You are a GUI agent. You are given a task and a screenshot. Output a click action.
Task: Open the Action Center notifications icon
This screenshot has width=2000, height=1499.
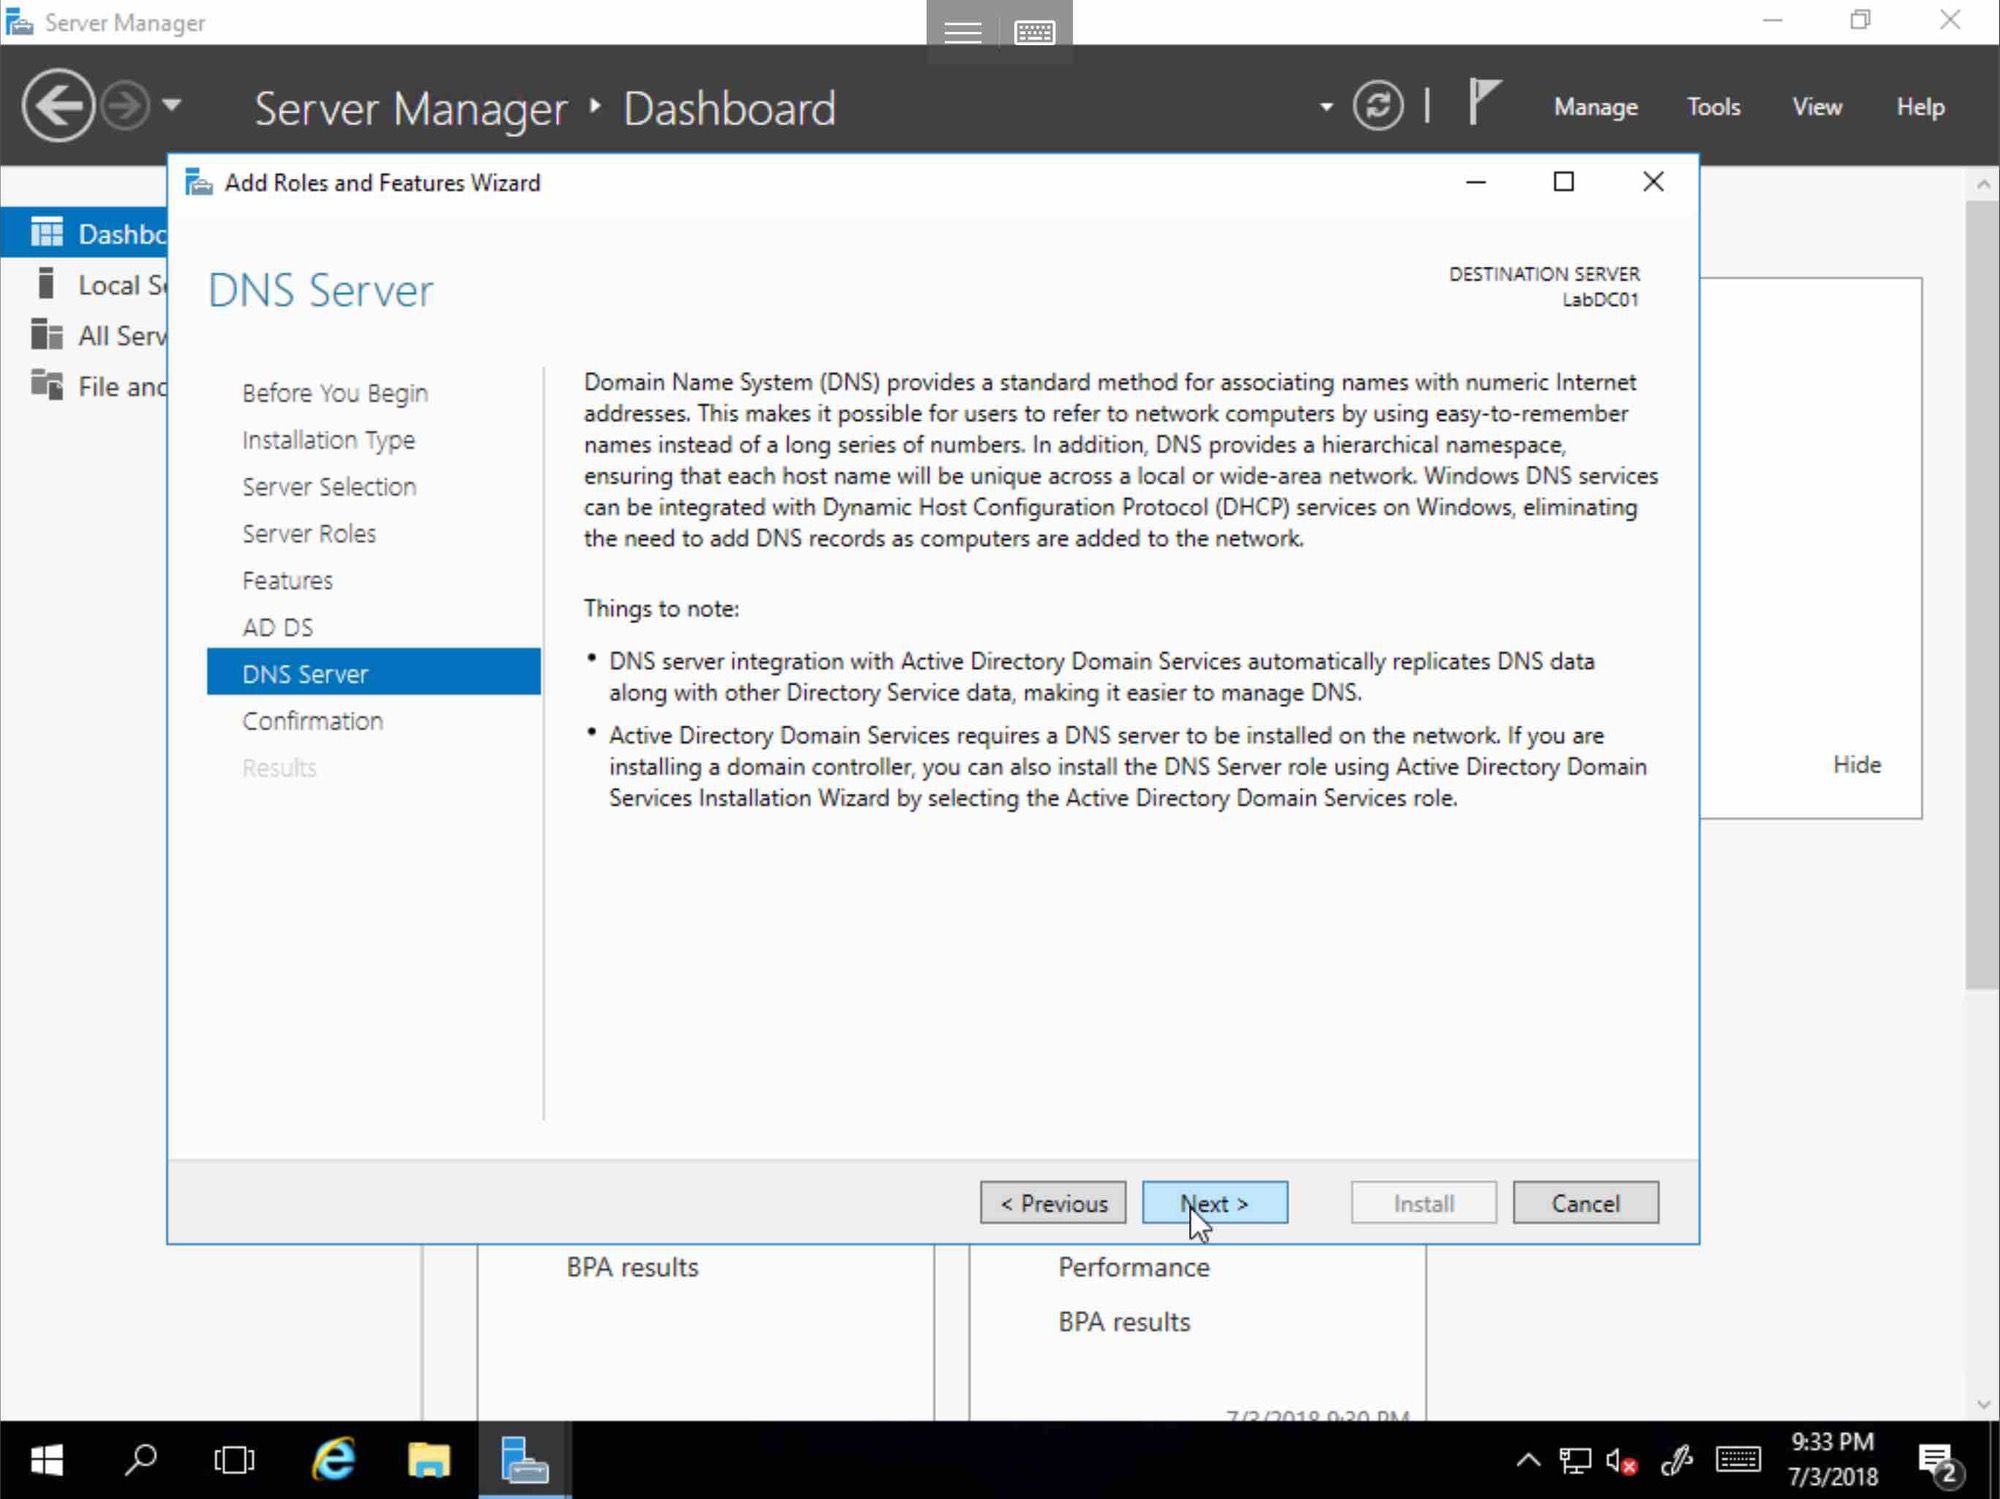(1940, 1462)
